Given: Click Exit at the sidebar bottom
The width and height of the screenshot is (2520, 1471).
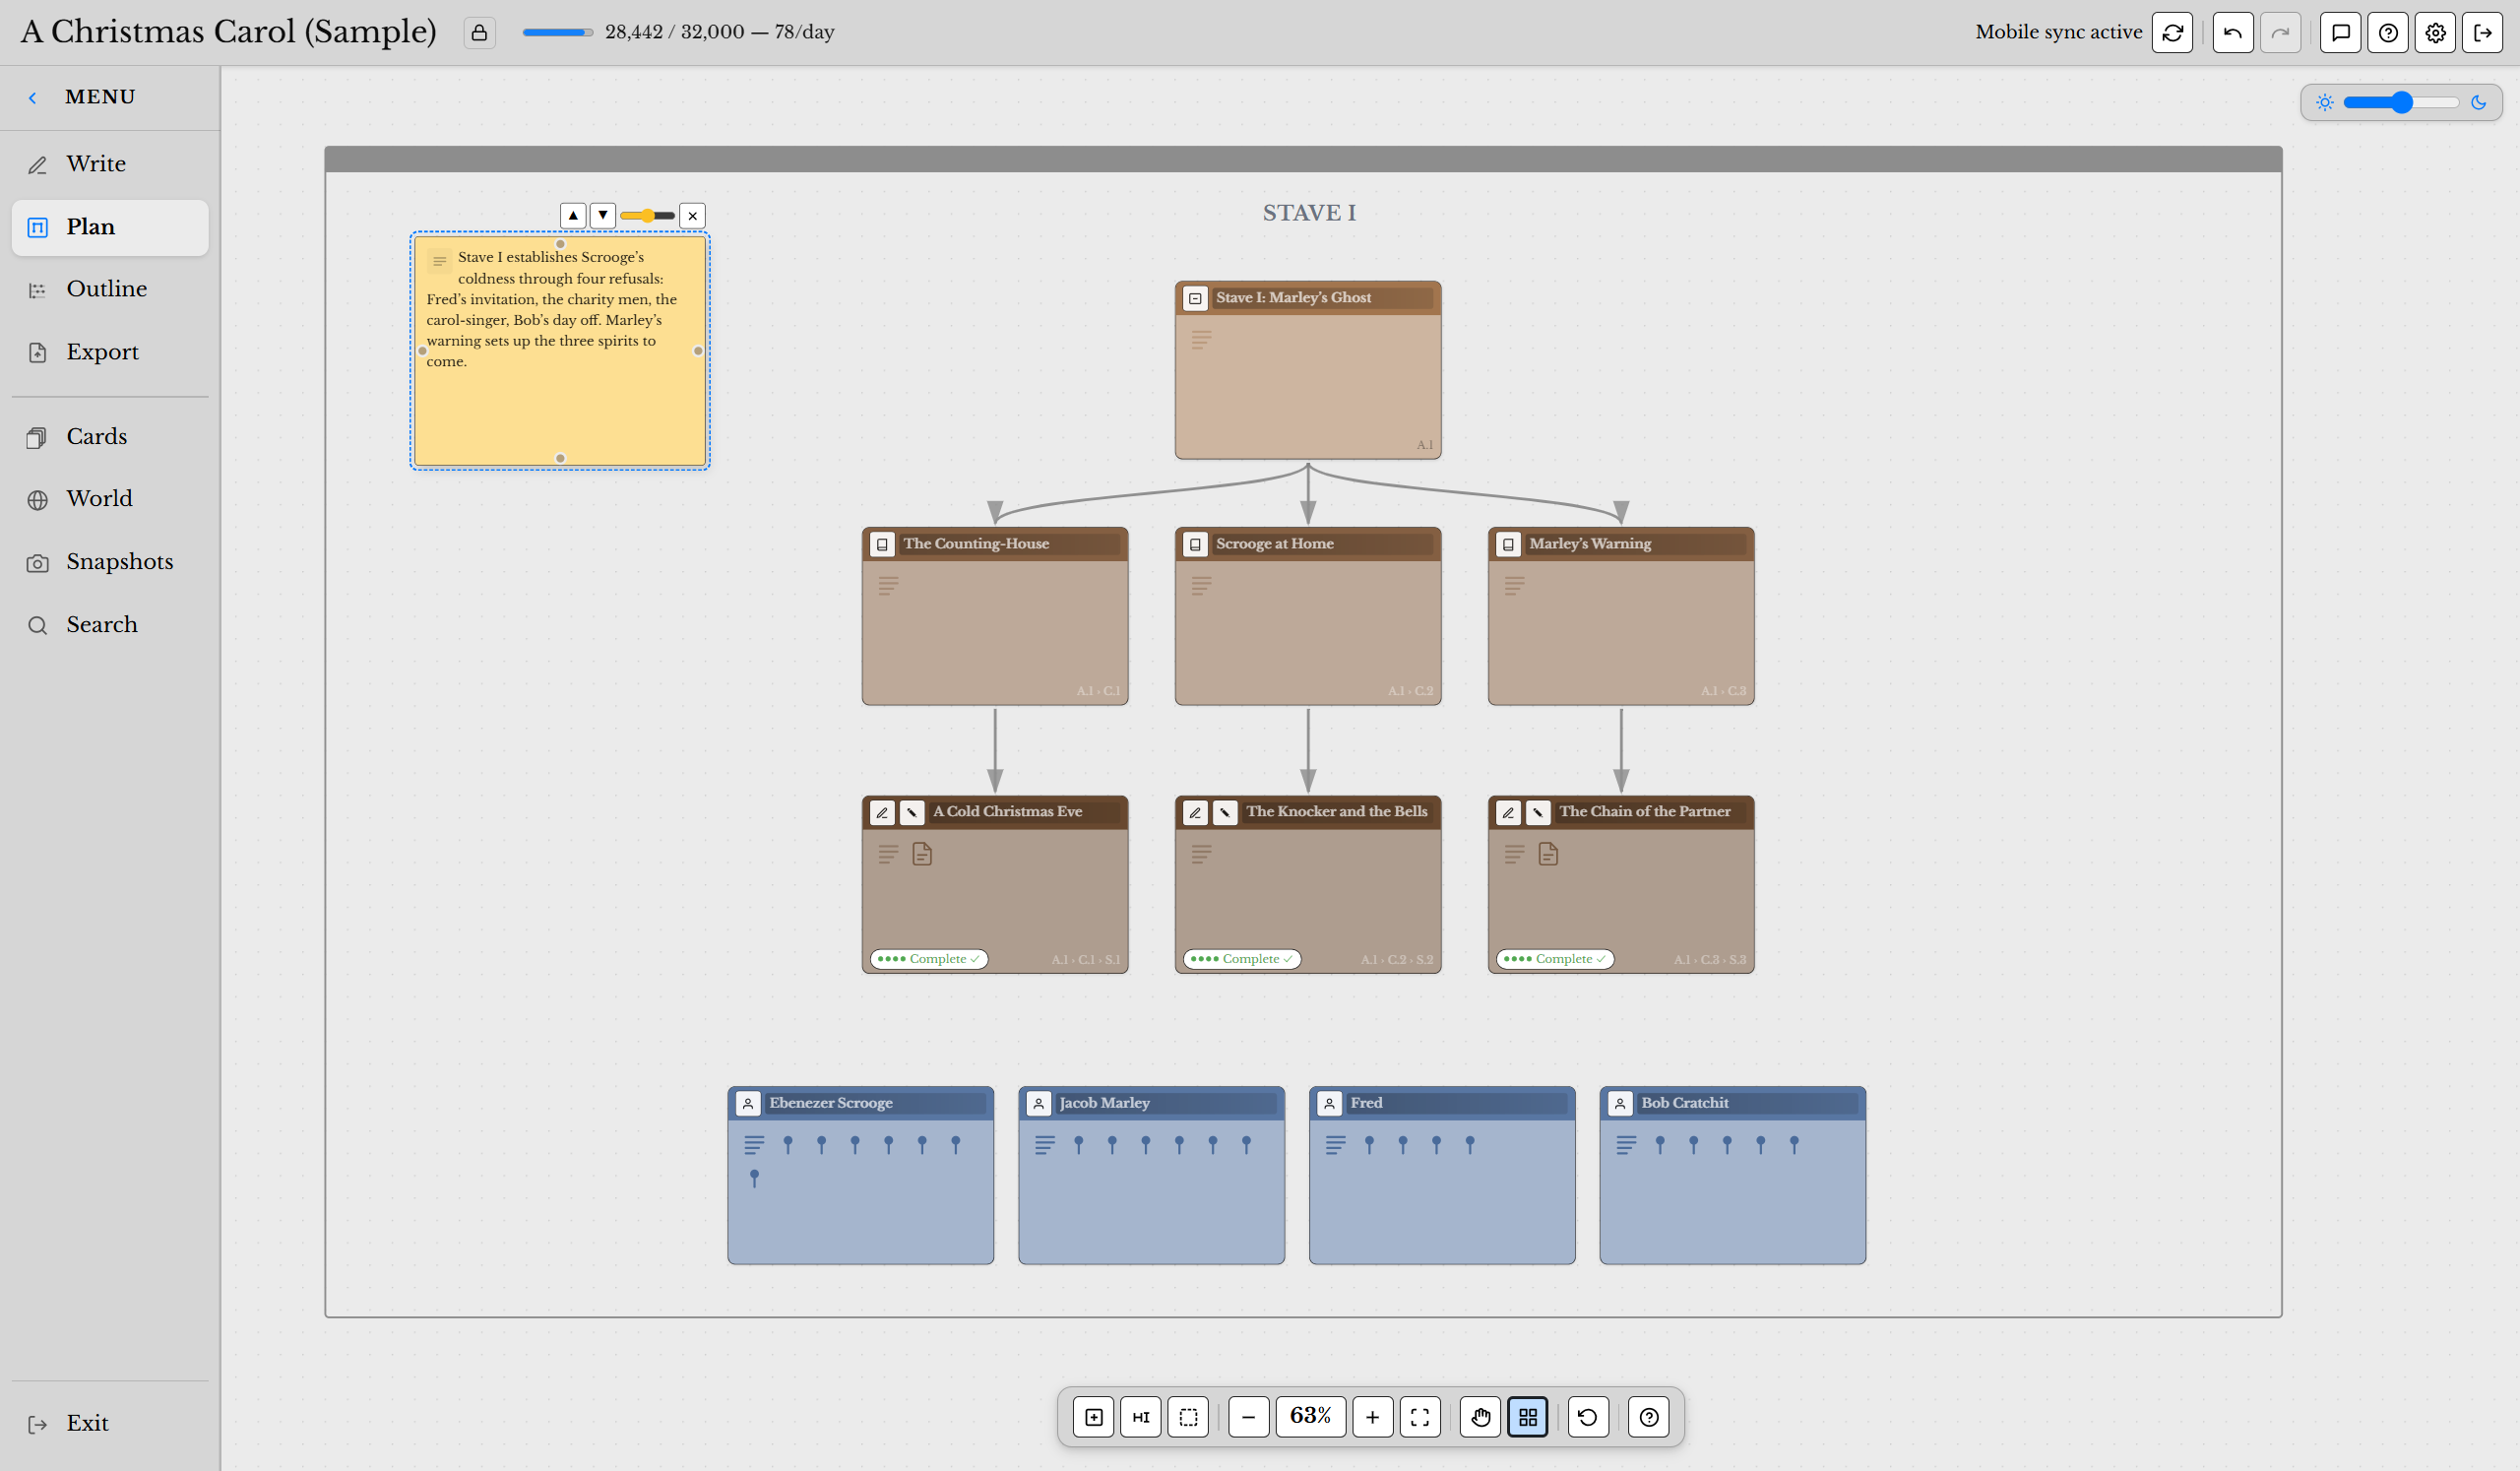Looking at the screenshot, I should point(110,1423).
